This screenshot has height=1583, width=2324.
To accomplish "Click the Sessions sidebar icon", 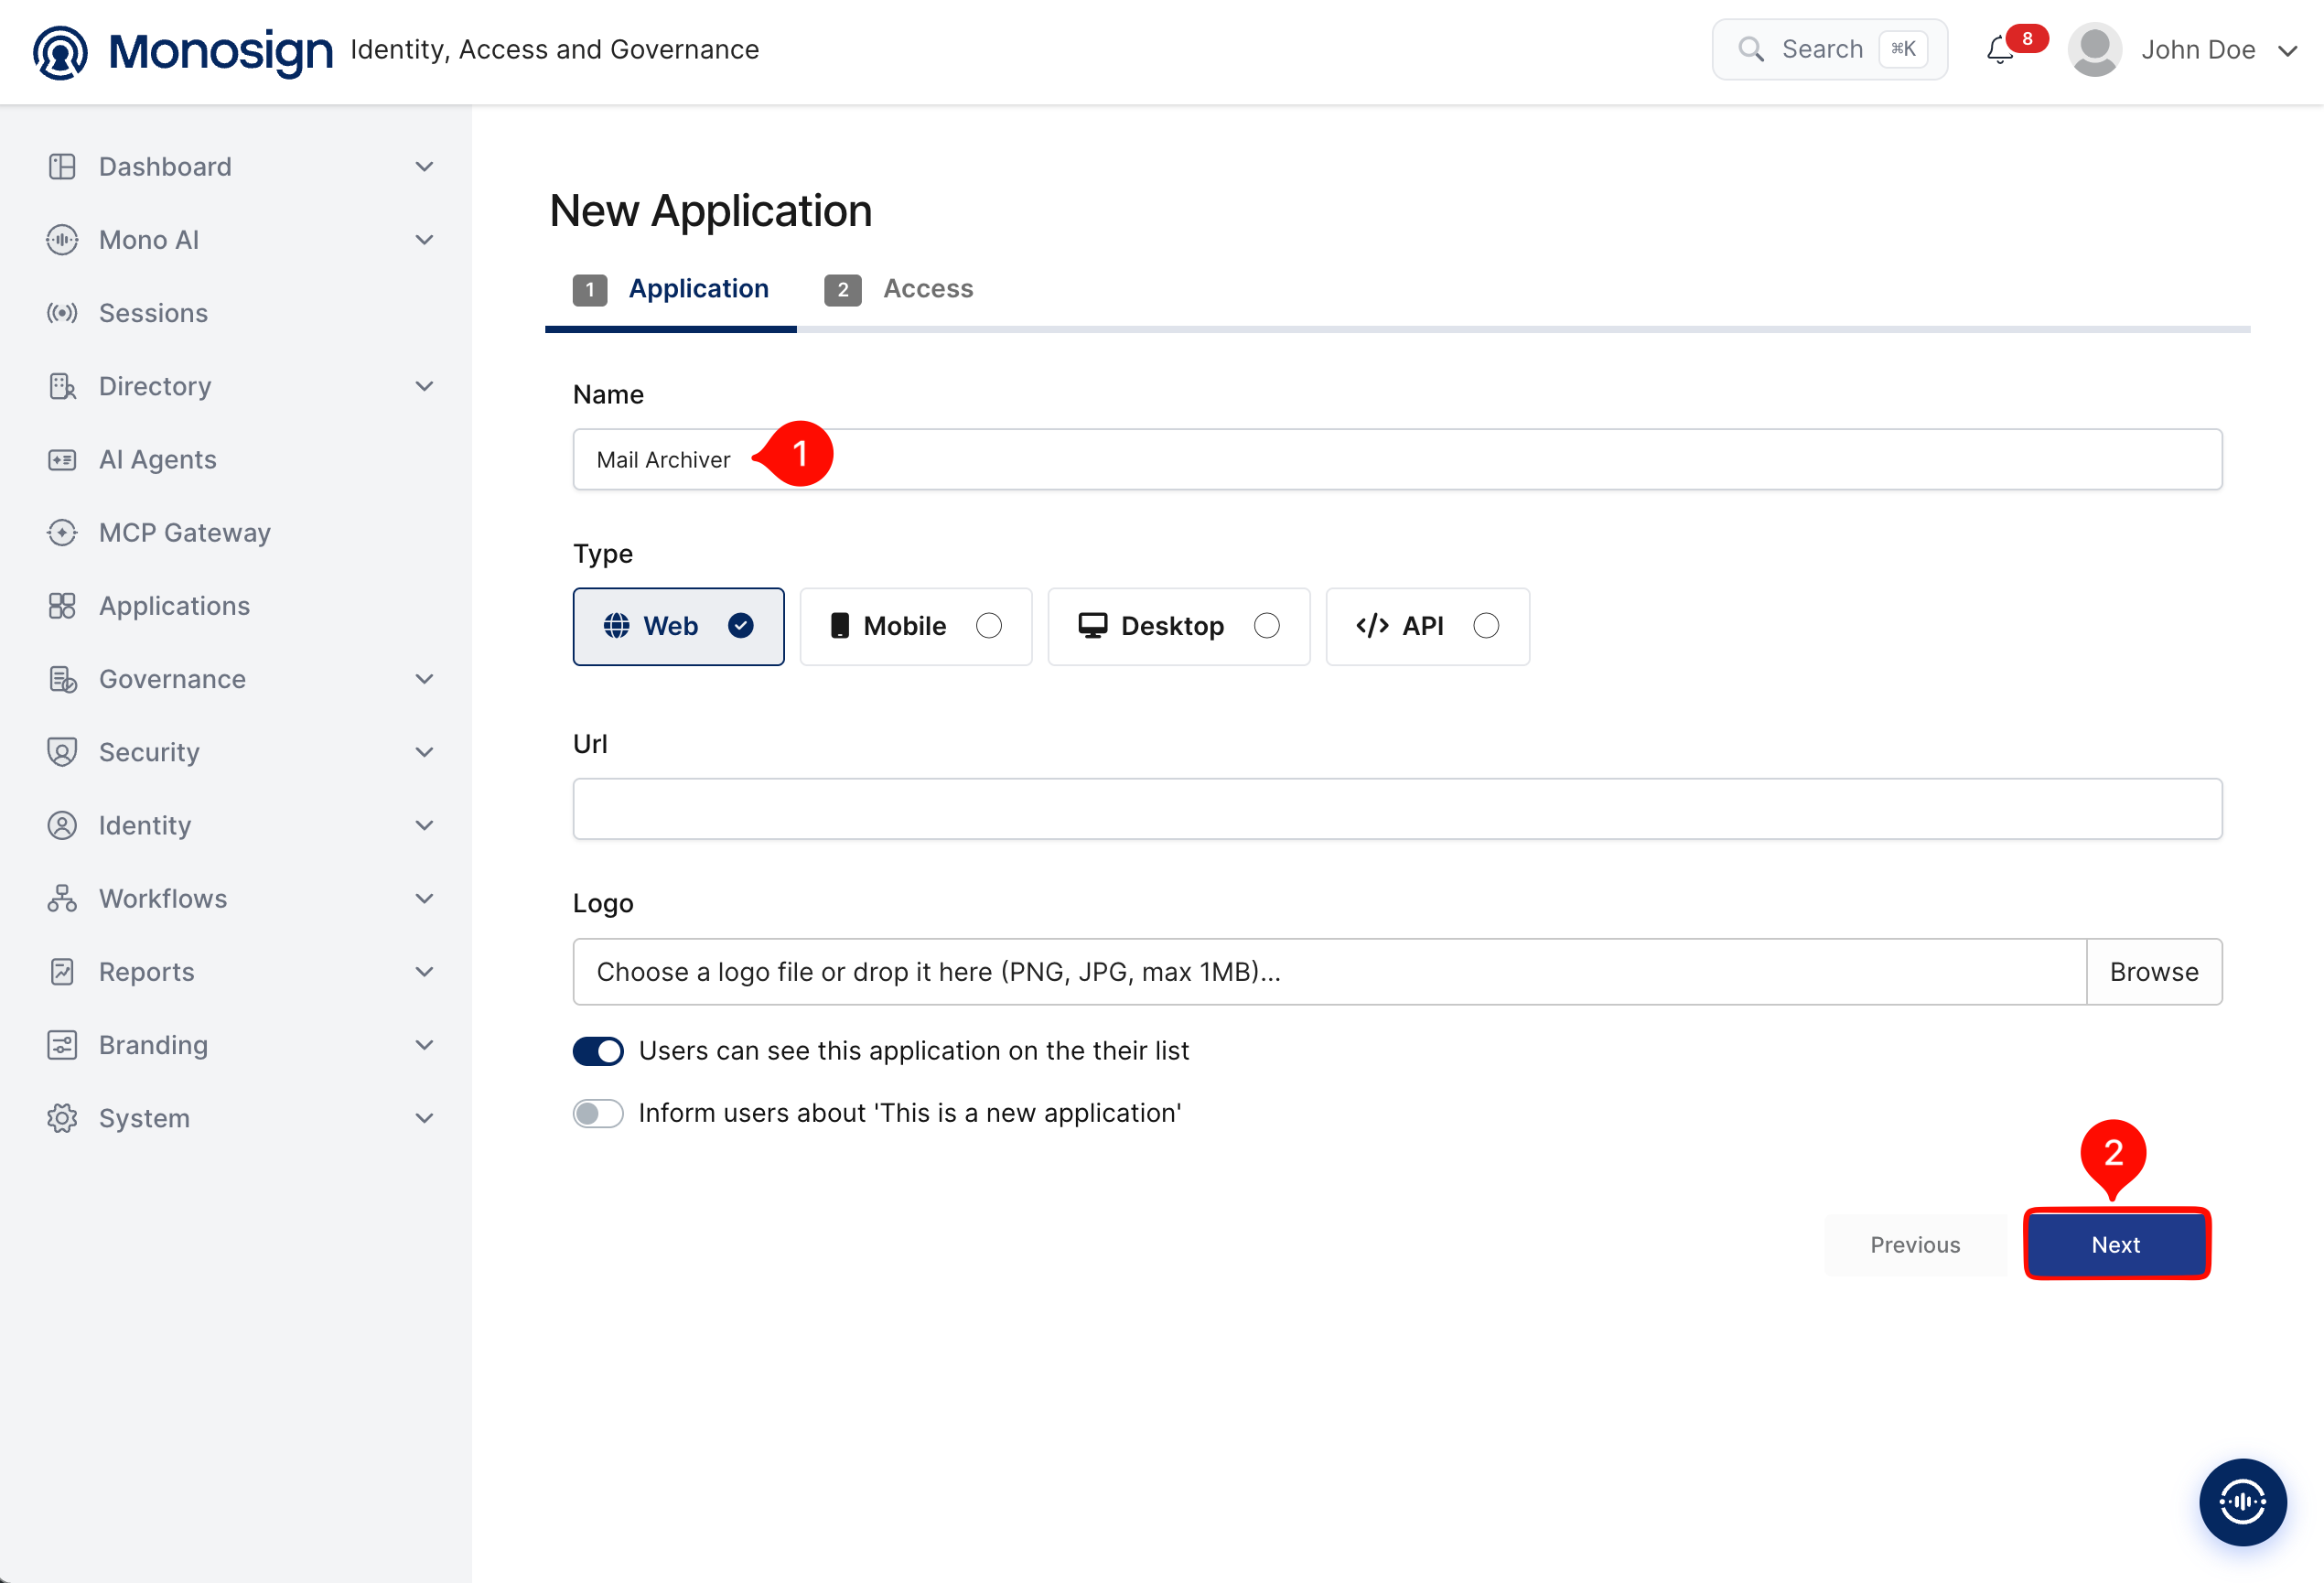I will pos(62,313).
